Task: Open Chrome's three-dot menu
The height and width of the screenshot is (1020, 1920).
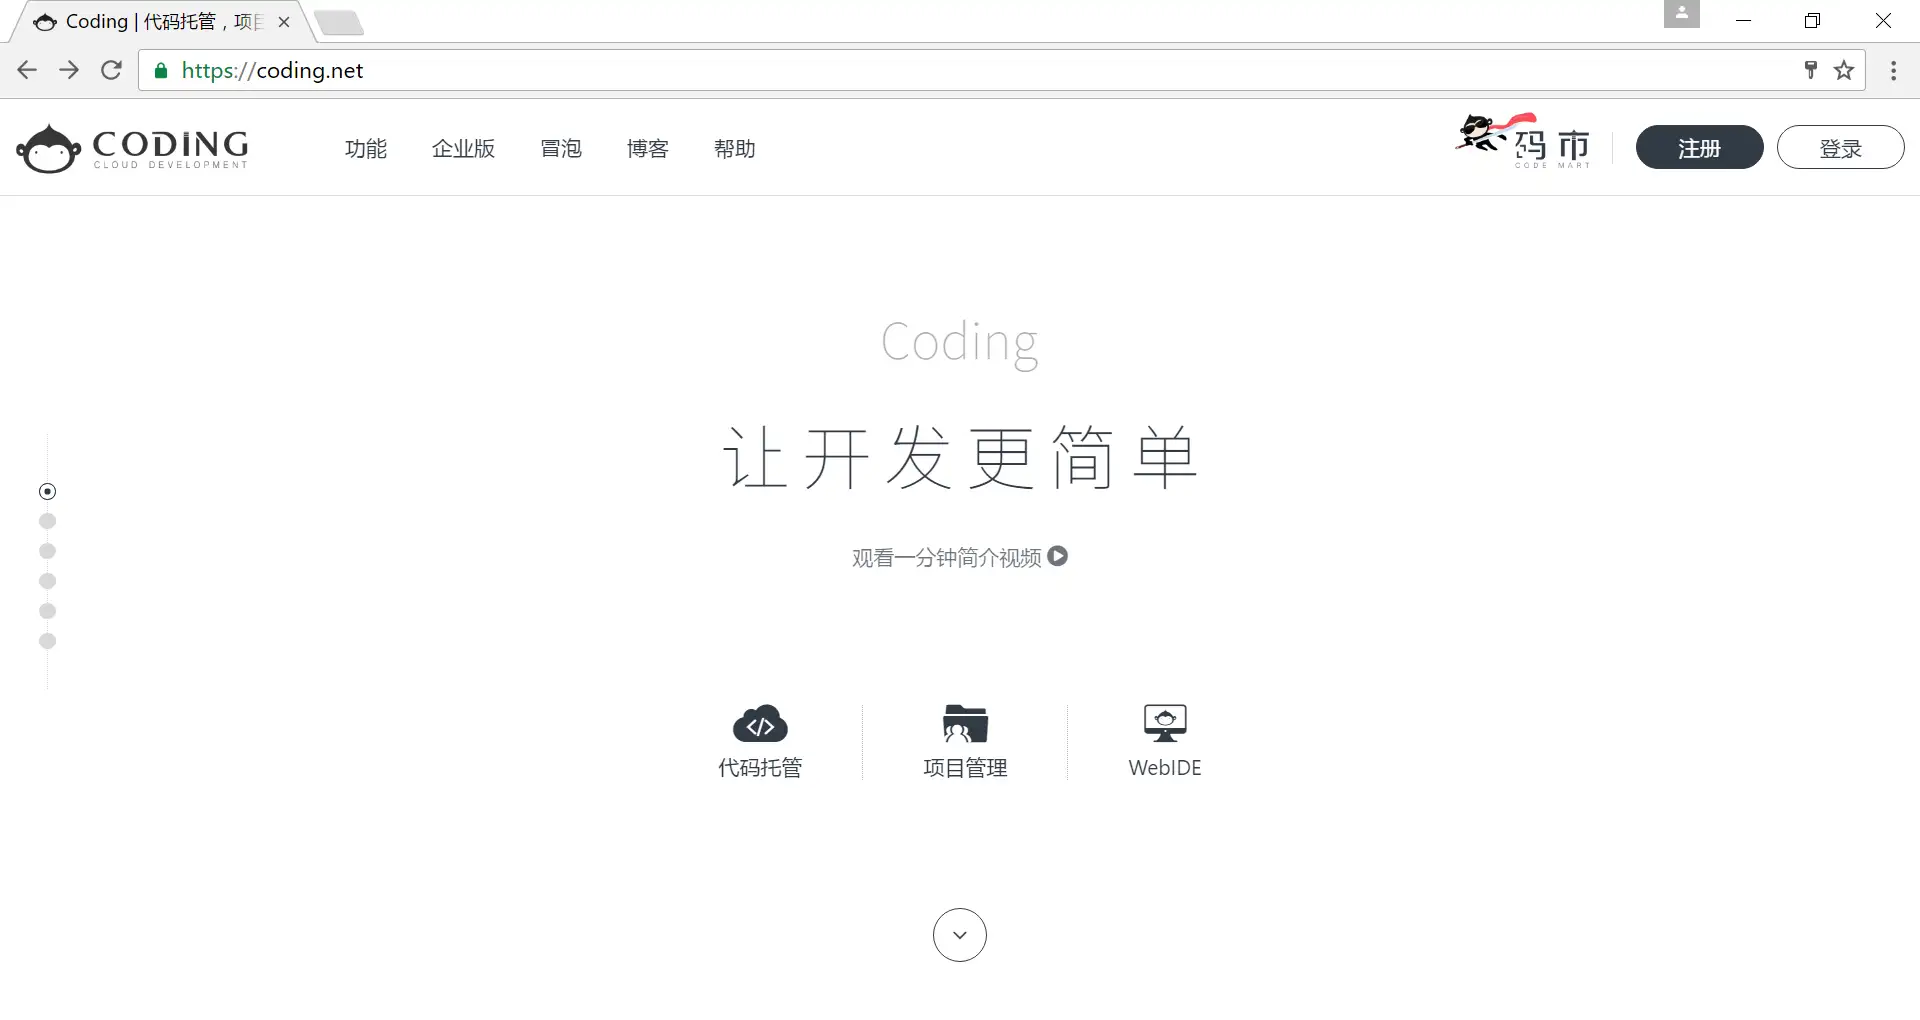Action: [1893, 70]
